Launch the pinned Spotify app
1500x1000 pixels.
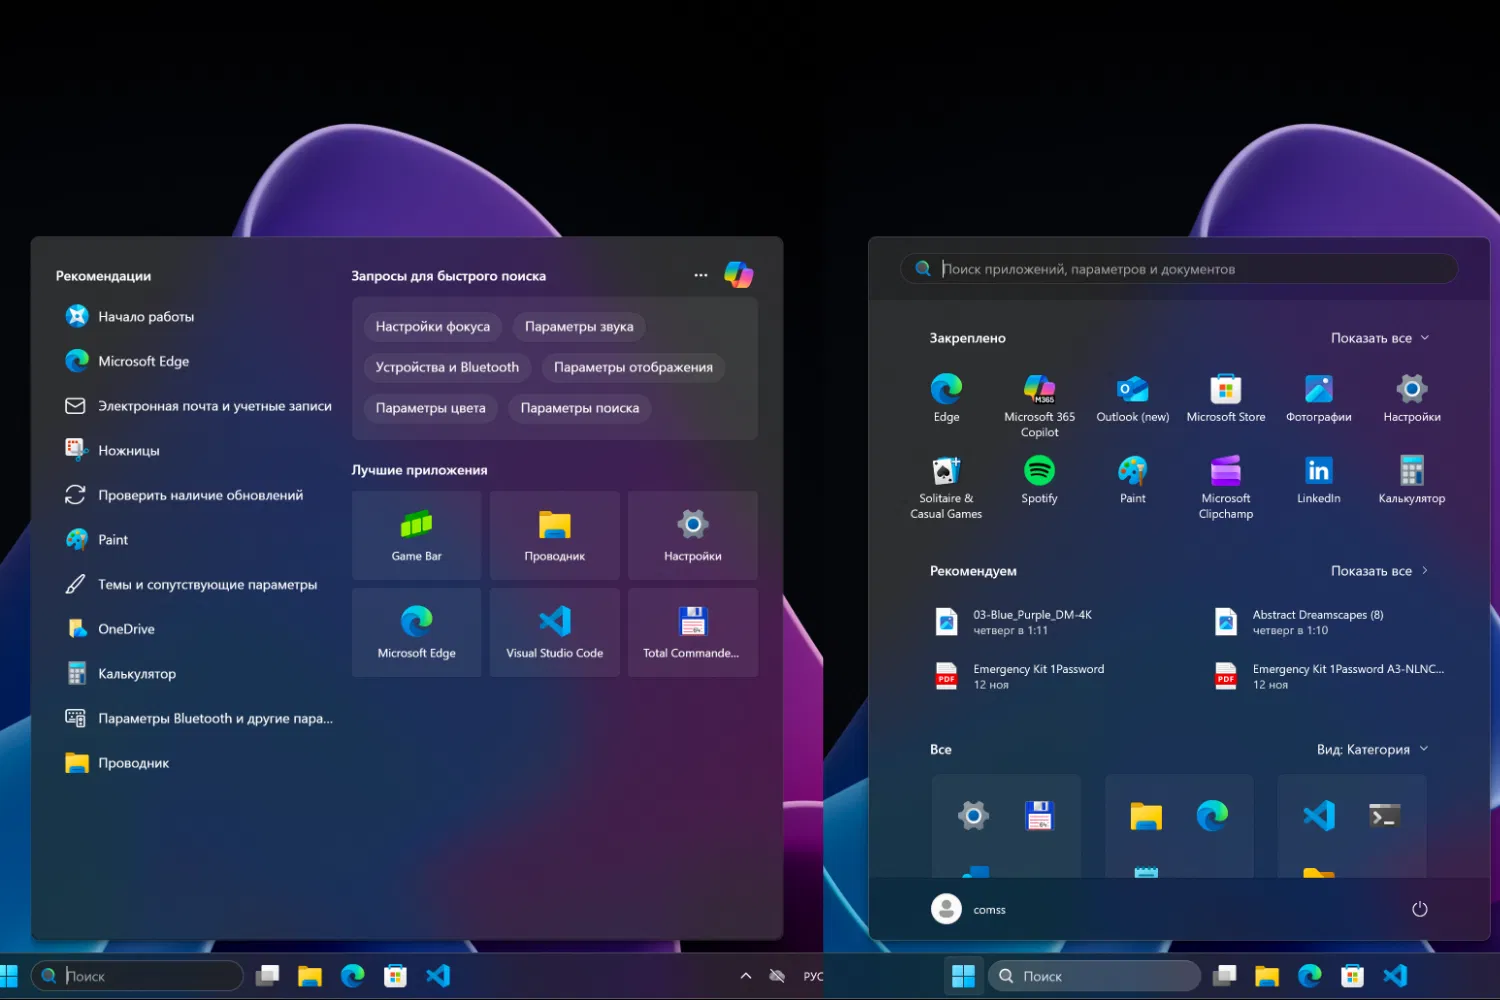point(1039,479)
